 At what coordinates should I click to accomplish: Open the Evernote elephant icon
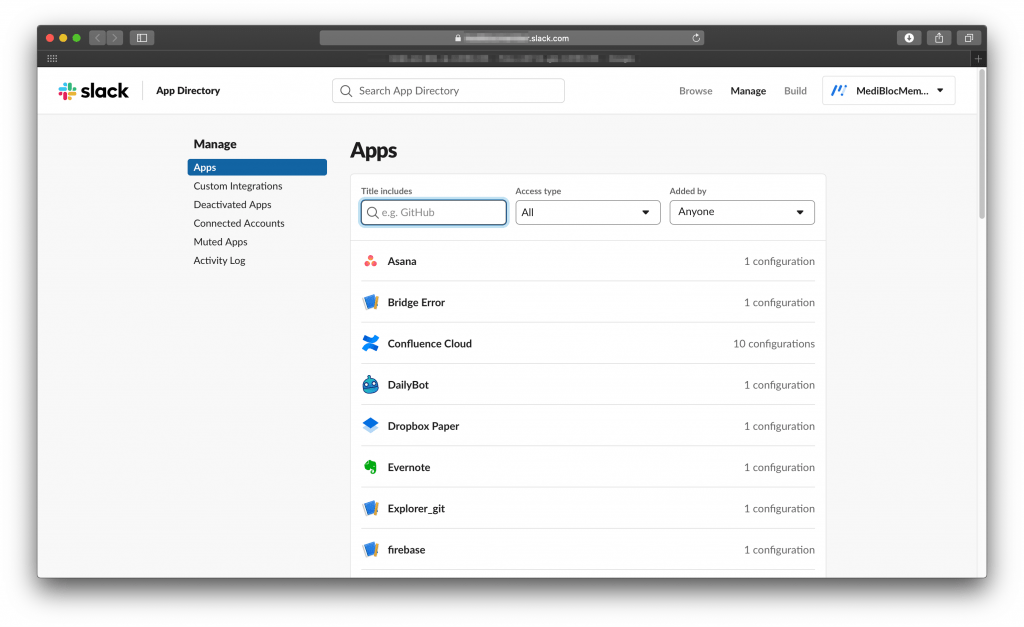pos(370,467)
